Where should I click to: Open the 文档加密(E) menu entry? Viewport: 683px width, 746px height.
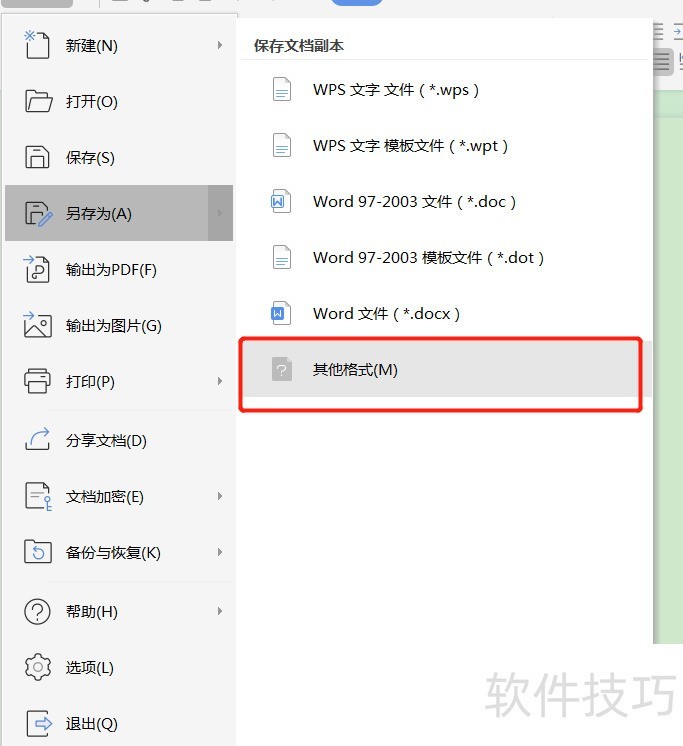tap(119, 496)
